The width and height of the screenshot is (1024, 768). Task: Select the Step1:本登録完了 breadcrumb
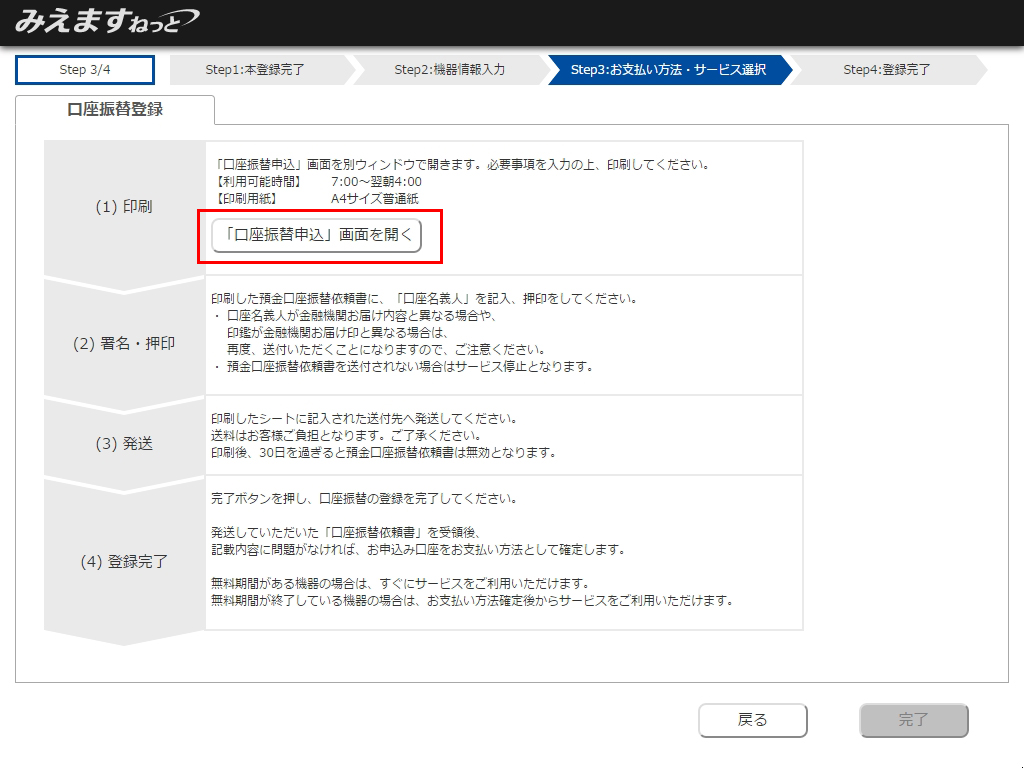click(x=255, y=70)
